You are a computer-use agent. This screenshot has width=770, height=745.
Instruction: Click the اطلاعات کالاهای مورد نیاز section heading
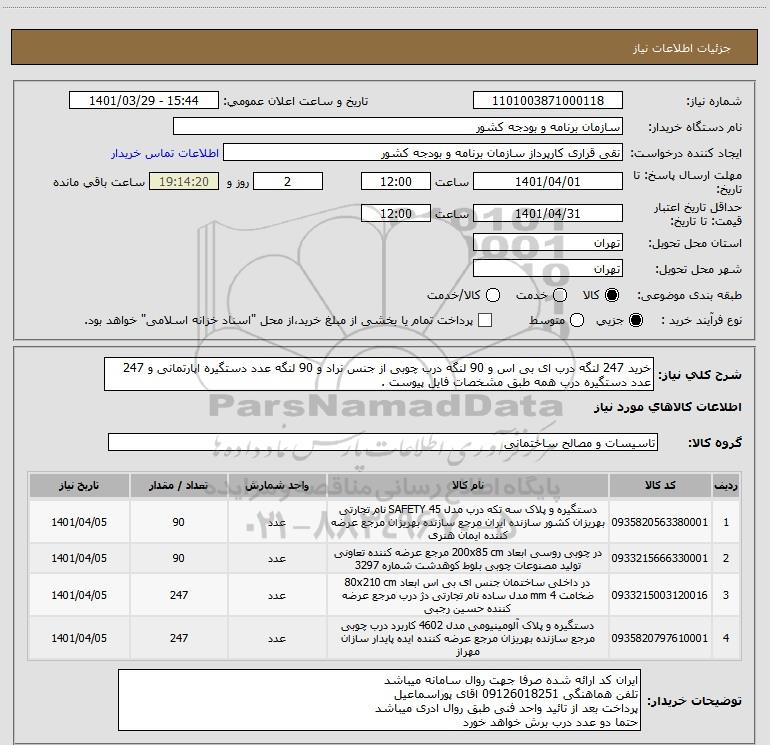pyautogui.click(x=668, y=407)
